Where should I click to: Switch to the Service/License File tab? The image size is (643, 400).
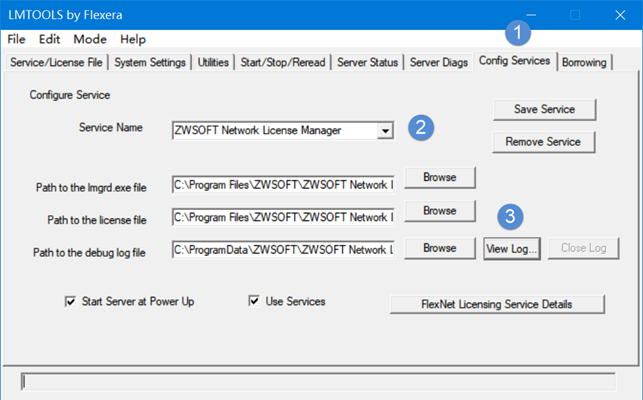(x=56, y=62)
